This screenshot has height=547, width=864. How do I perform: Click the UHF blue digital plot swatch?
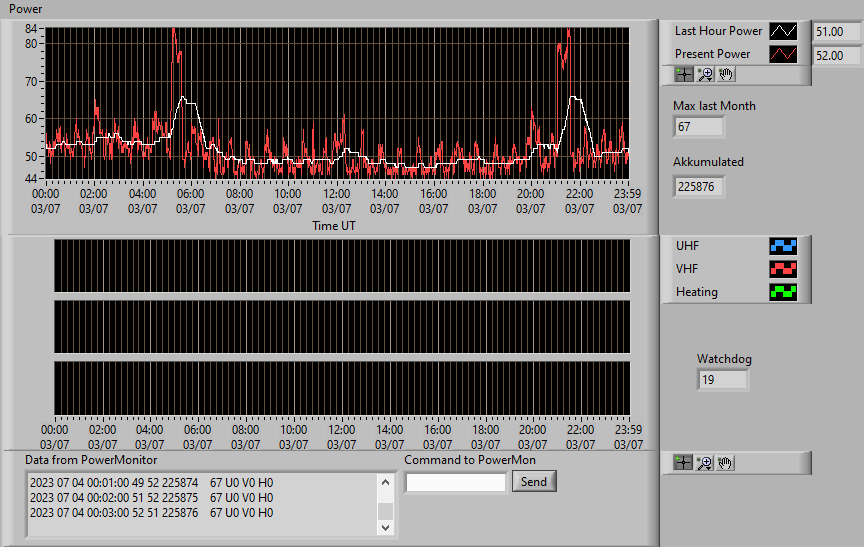pos(783,246)
